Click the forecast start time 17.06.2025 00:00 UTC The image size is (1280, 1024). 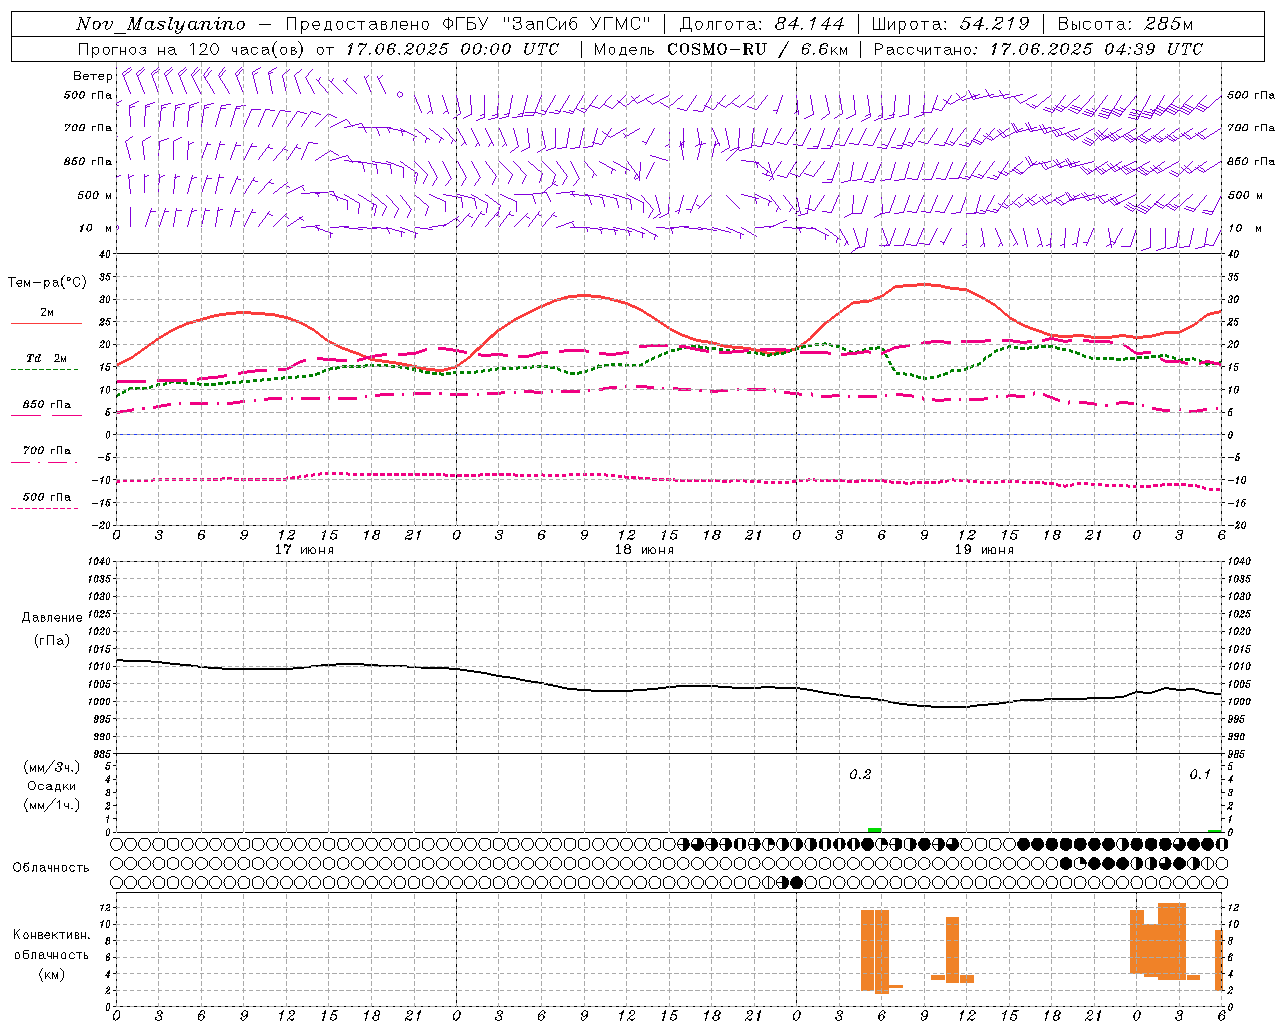[452, 49]
